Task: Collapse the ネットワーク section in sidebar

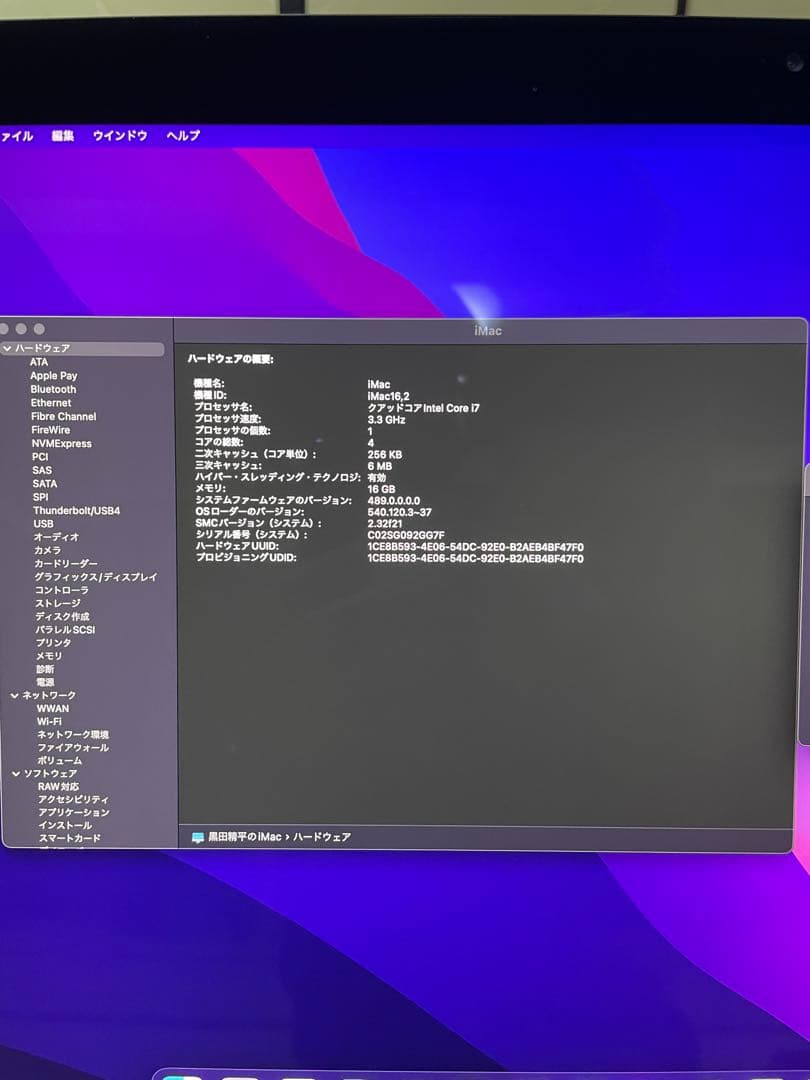Action: [x=15, y=695]
